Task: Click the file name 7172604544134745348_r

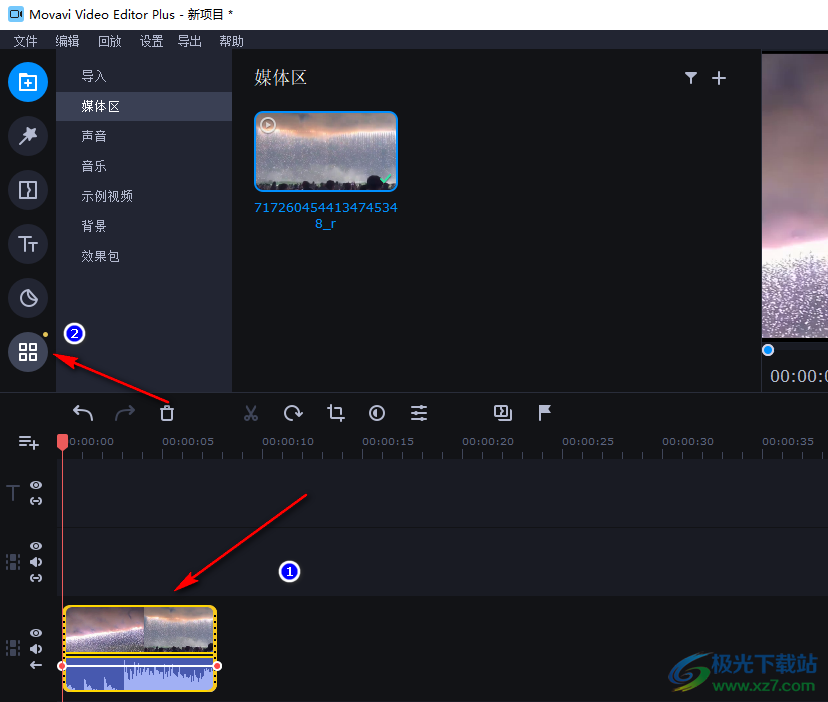Action: tap(326, 216)
